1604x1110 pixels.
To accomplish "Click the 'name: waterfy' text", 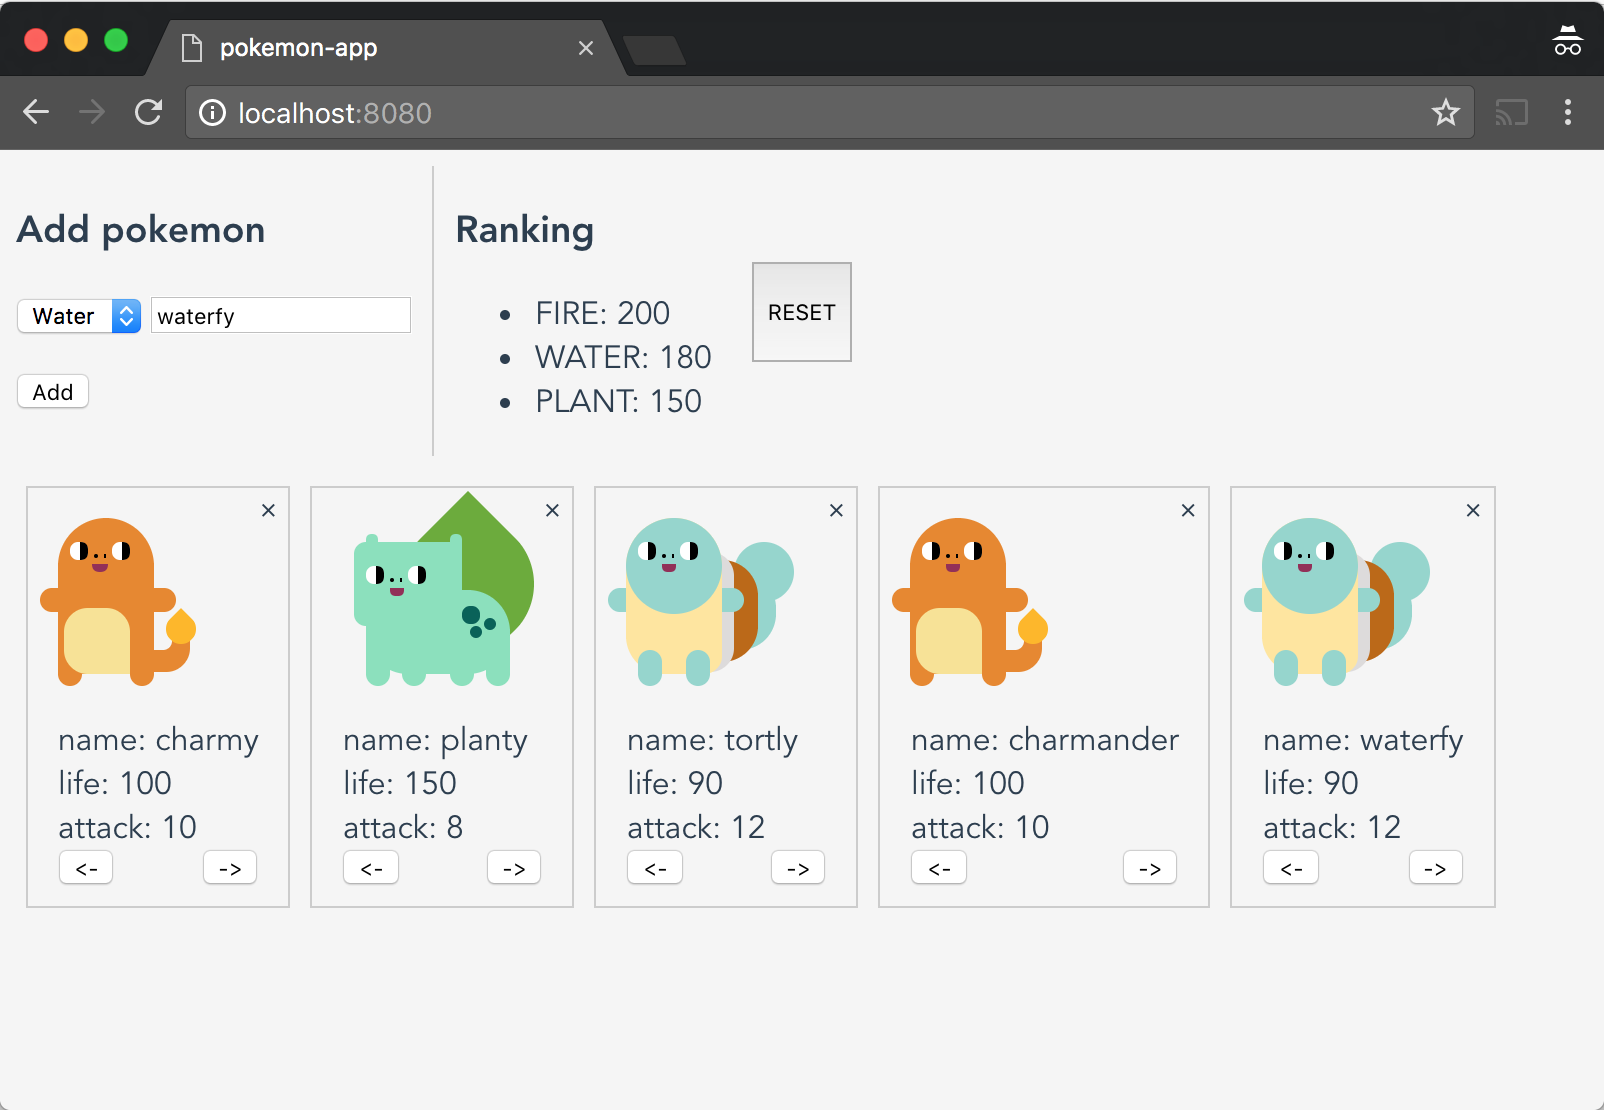I will tap(1363, 740).
